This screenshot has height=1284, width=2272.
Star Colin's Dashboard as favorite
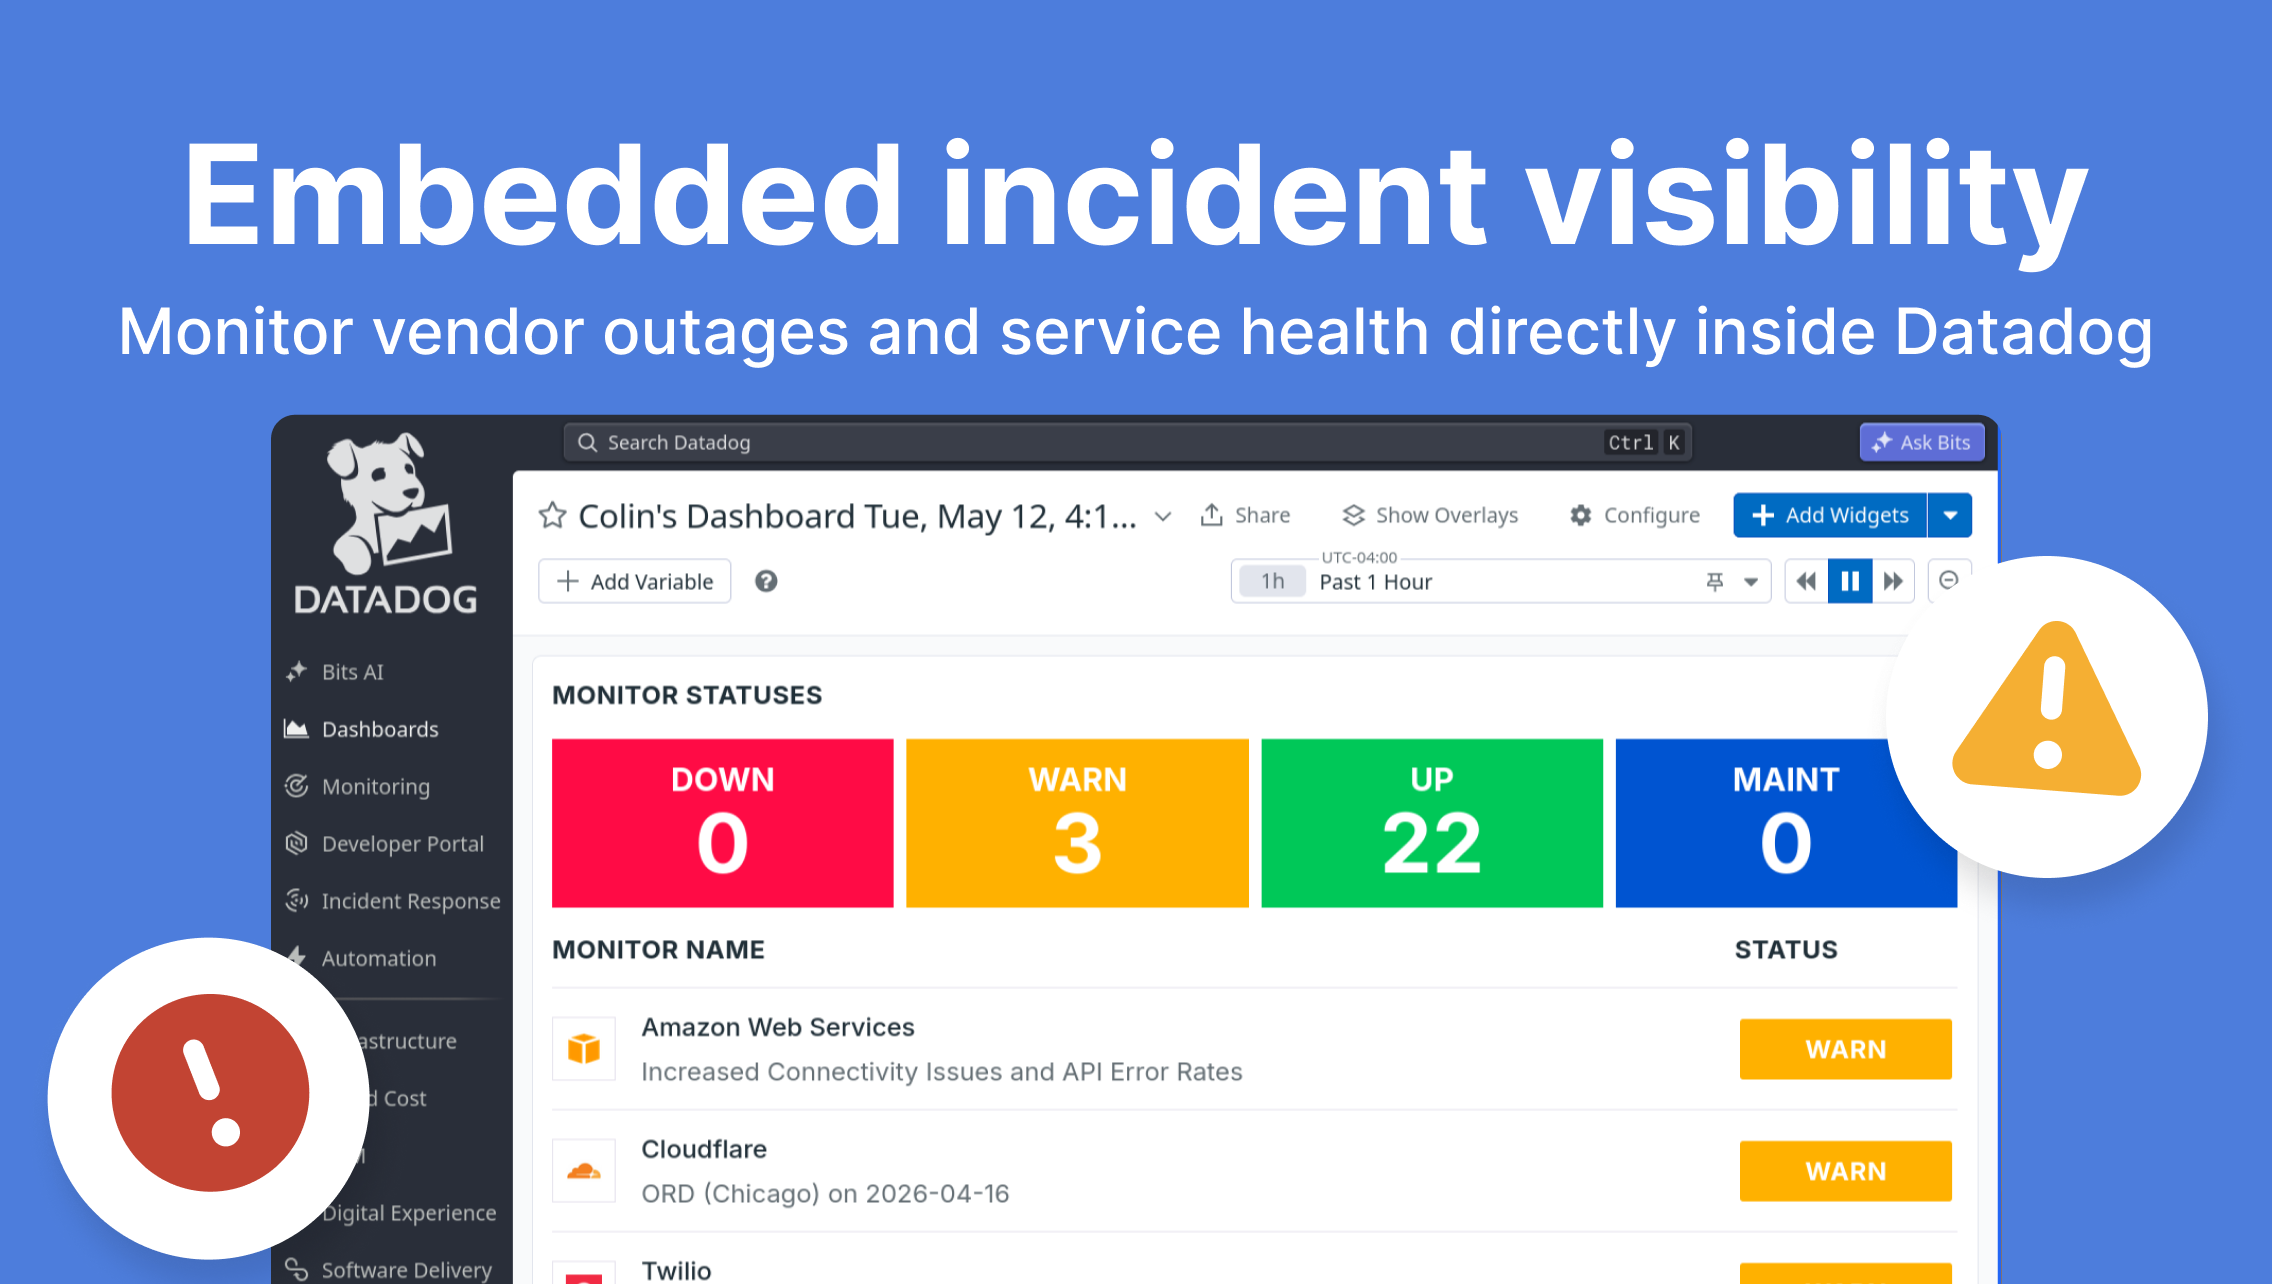(552, 516)
